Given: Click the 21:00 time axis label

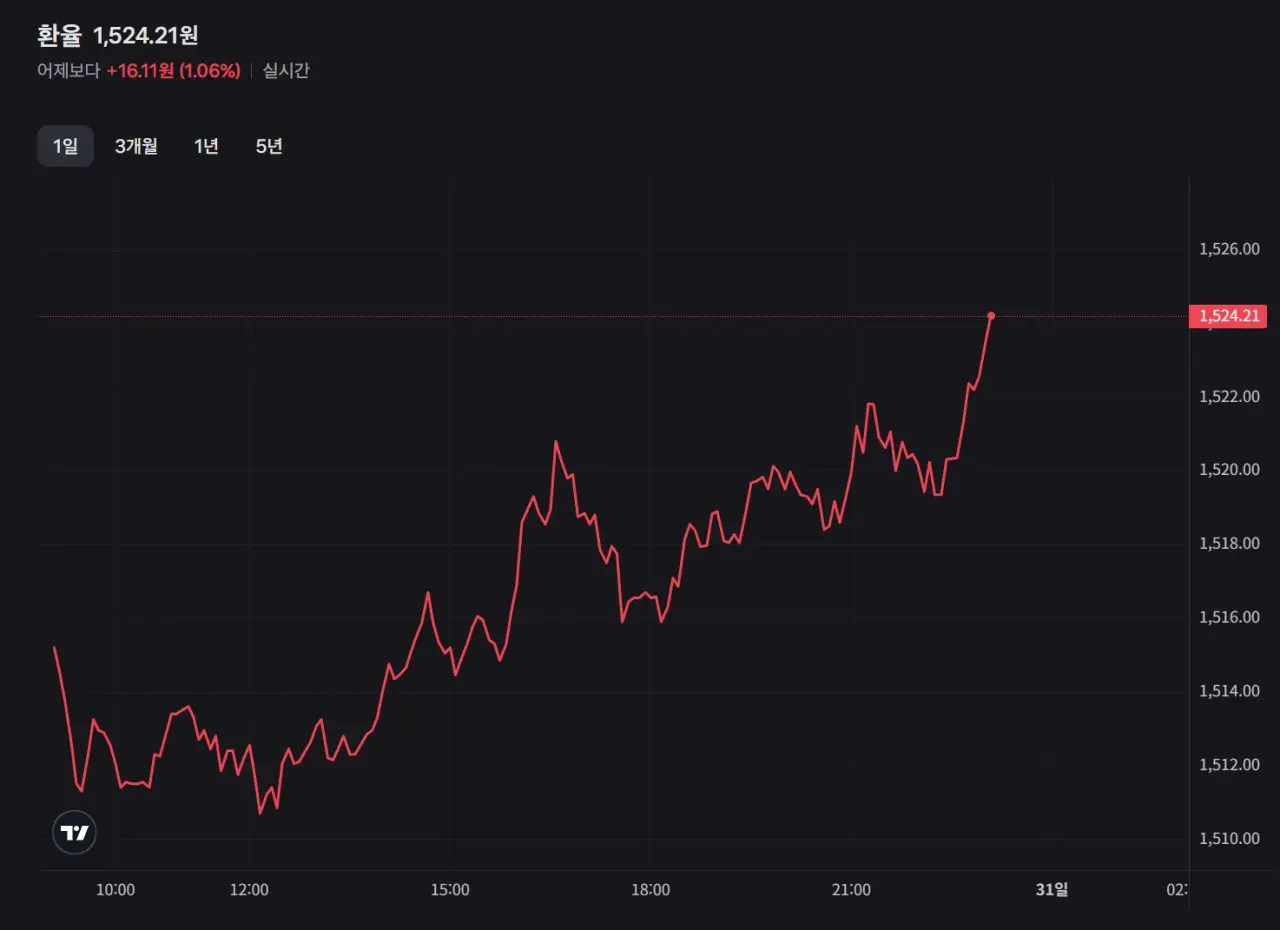Looking at the screenshot, I should click(851, 889).
